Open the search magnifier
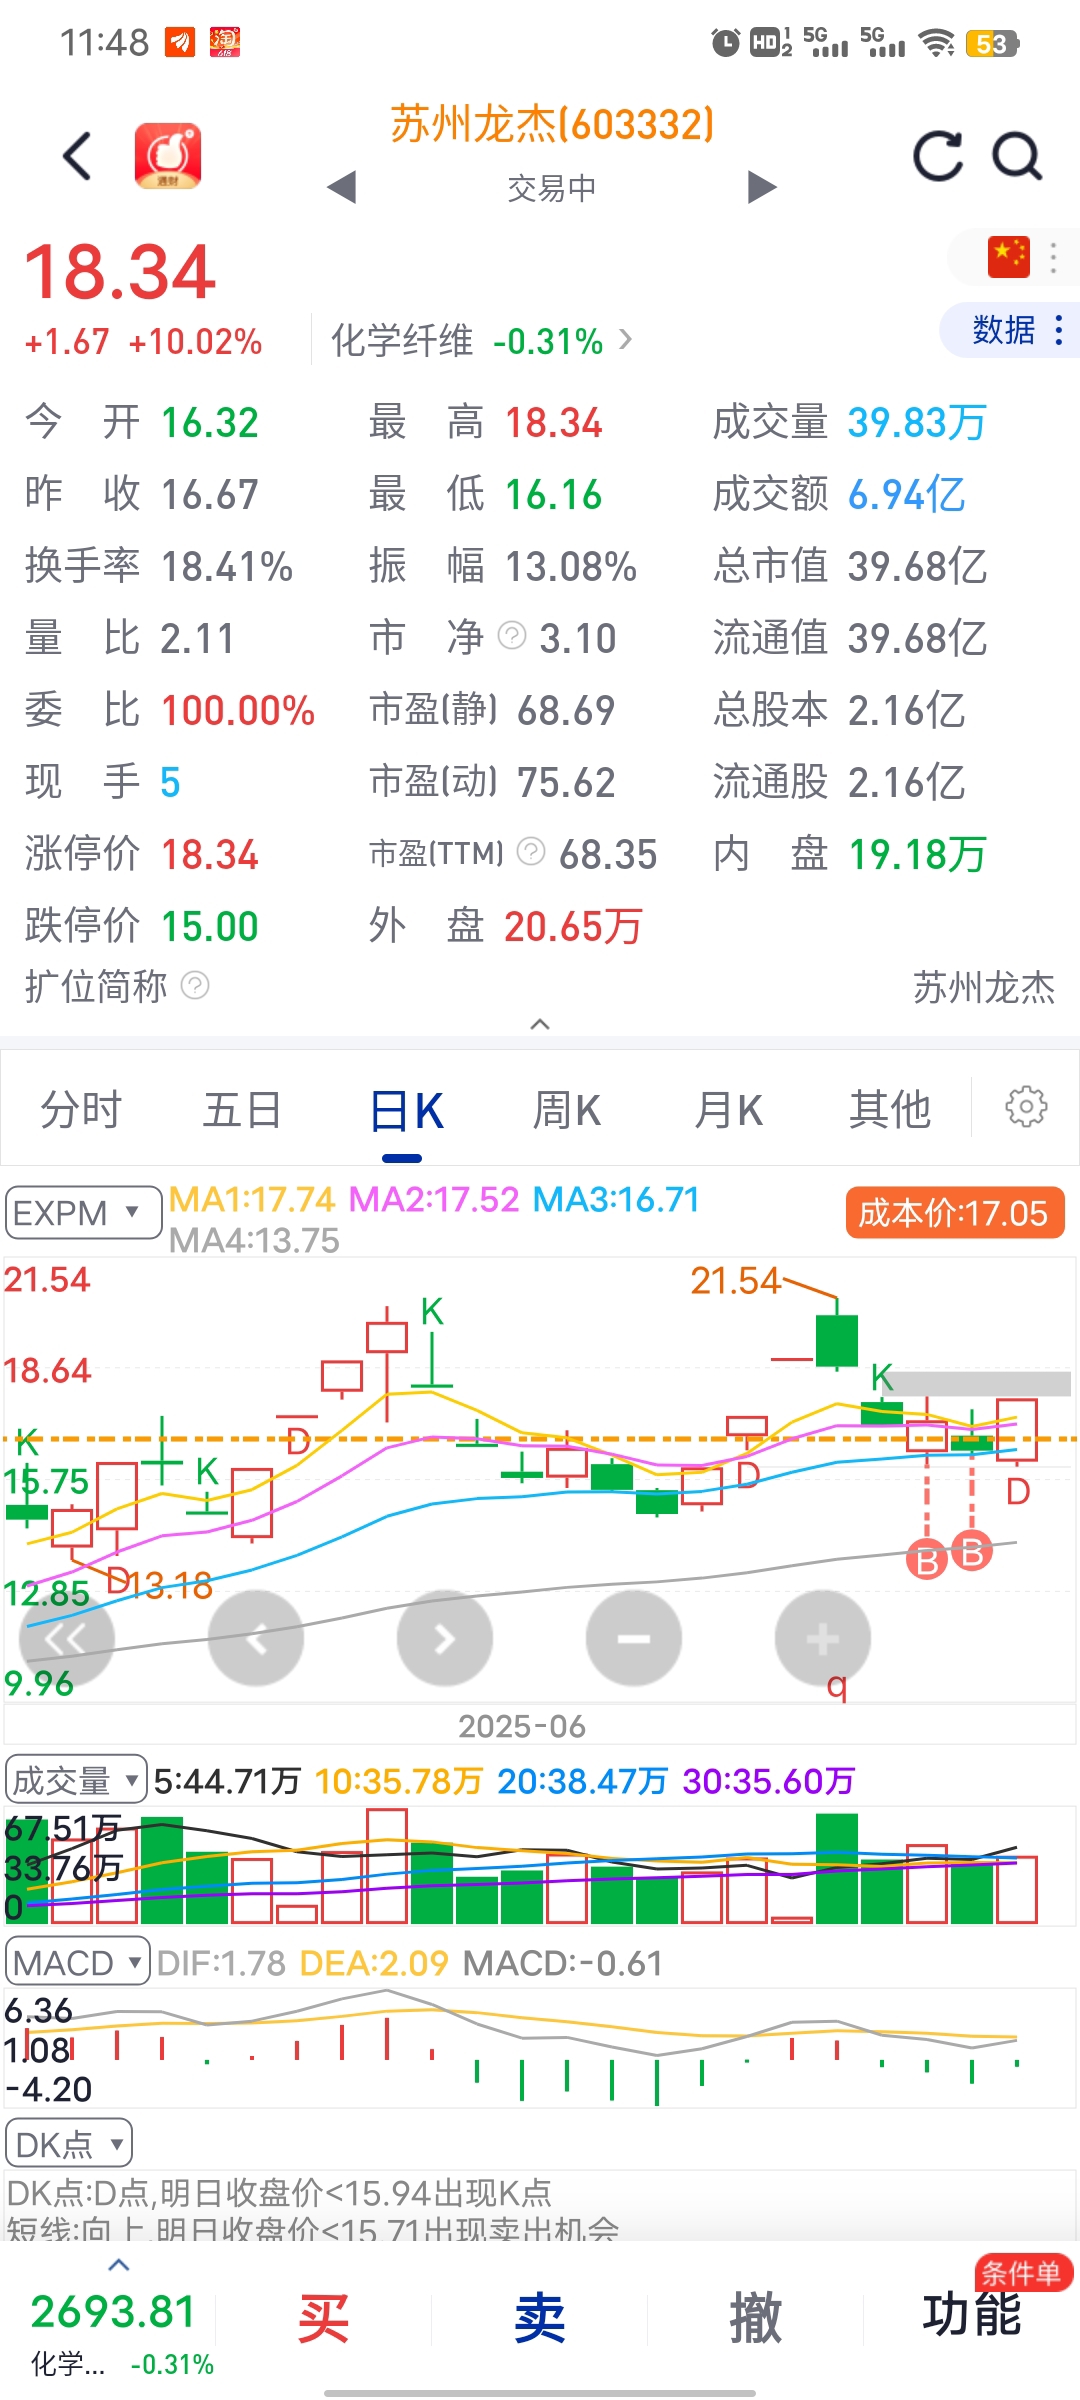Viewport: 1080px width, 2400px height. click(1017, 157)
